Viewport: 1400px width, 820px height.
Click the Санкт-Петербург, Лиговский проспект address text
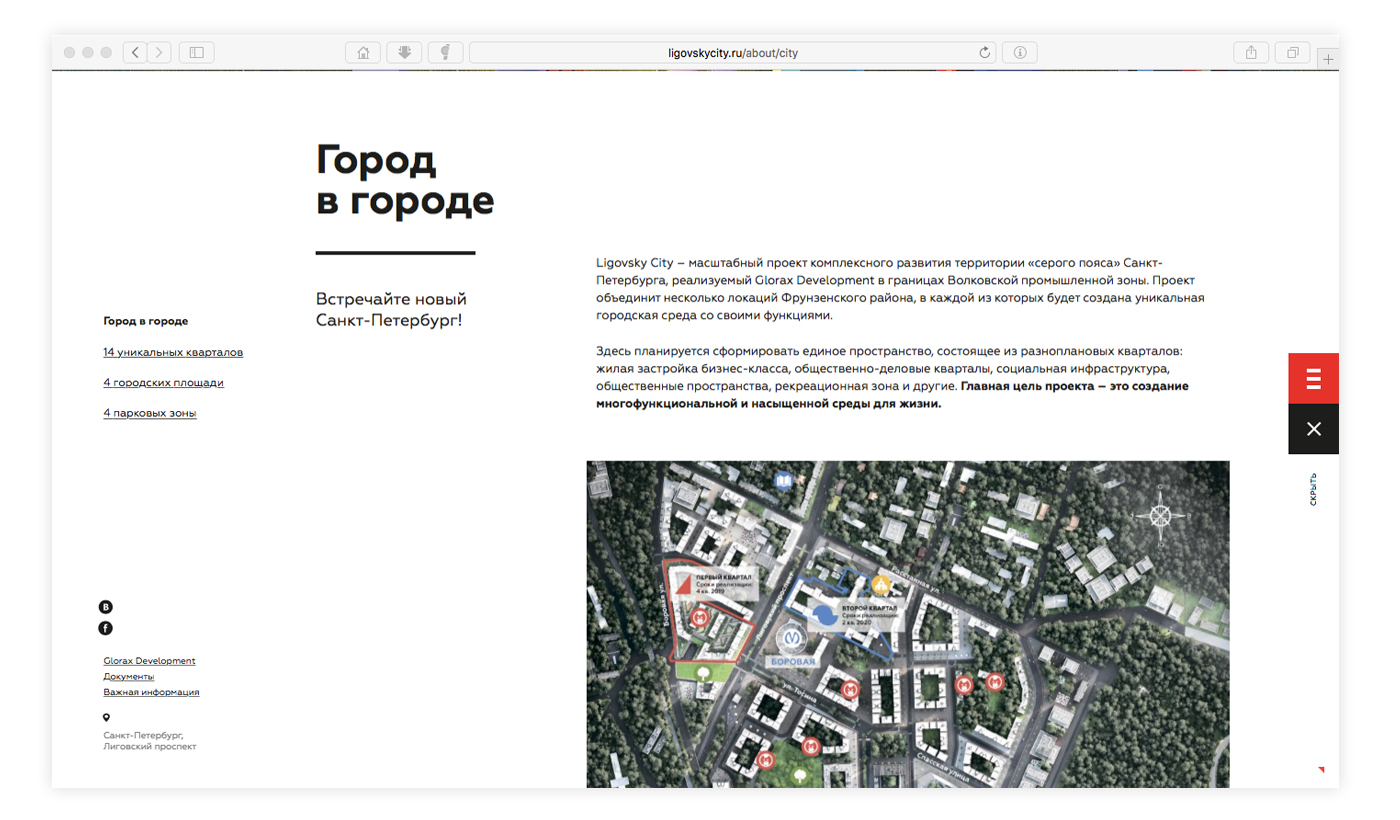click(x=150, y=741)
